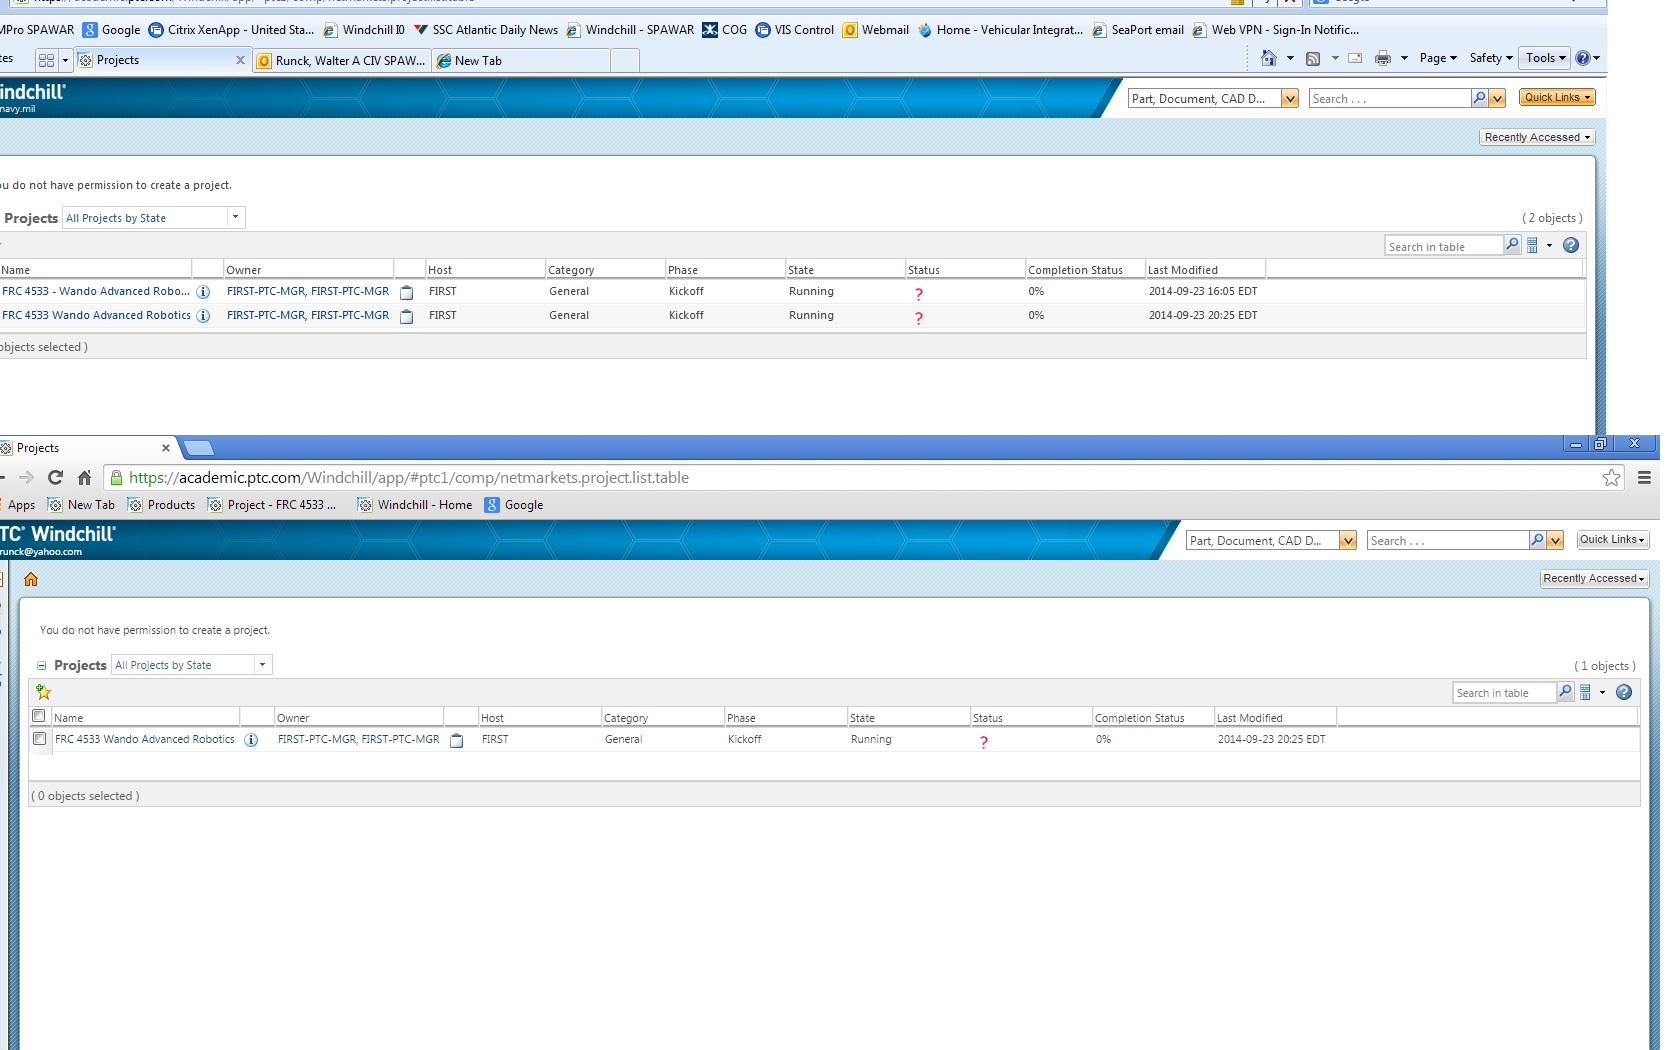
Task: Switch to IE New Tab tab
Action: 521,61
